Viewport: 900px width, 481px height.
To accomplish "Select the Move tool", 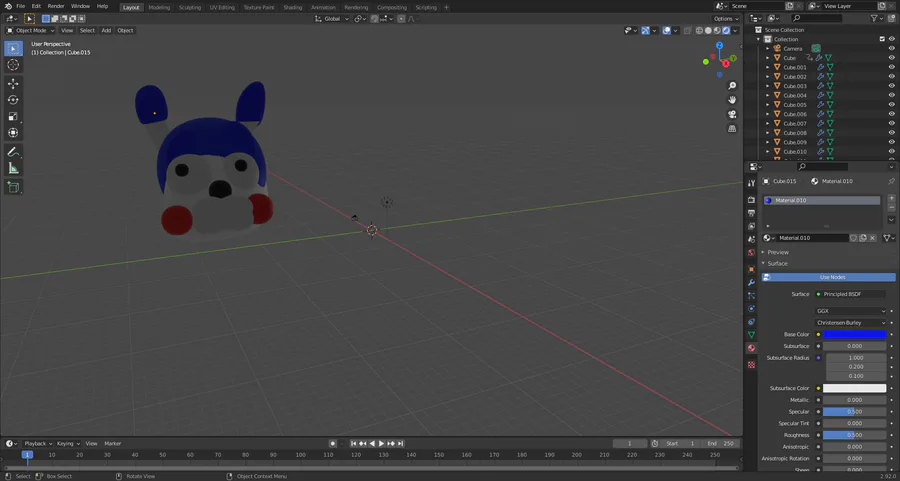I will (x=13, y=84).
